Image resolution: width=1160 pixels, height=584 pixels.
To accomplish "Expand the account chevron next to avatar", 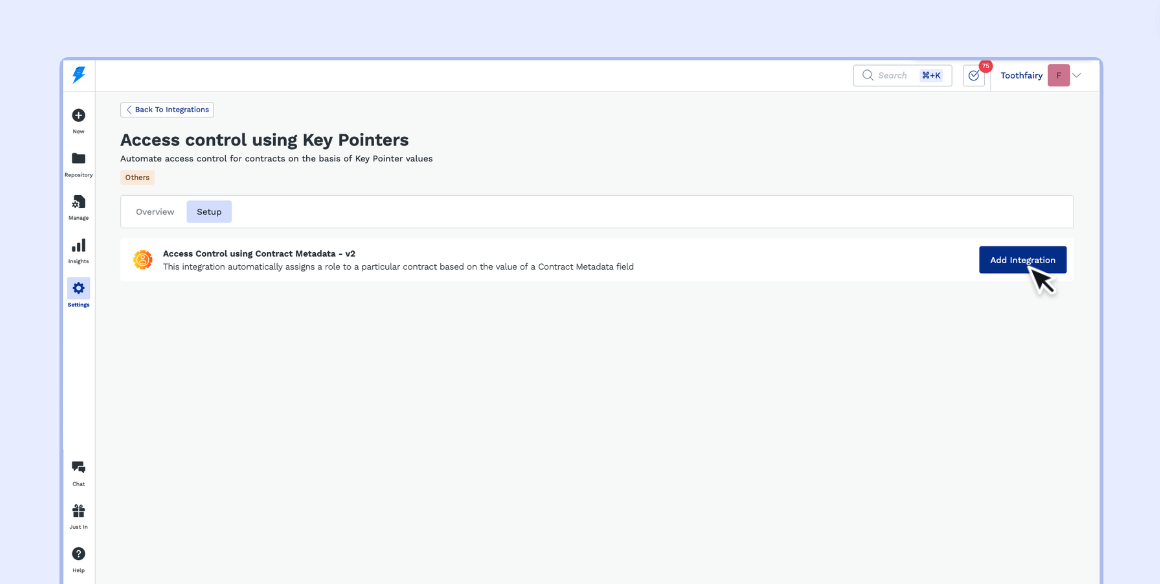I will coord(1077,76).
